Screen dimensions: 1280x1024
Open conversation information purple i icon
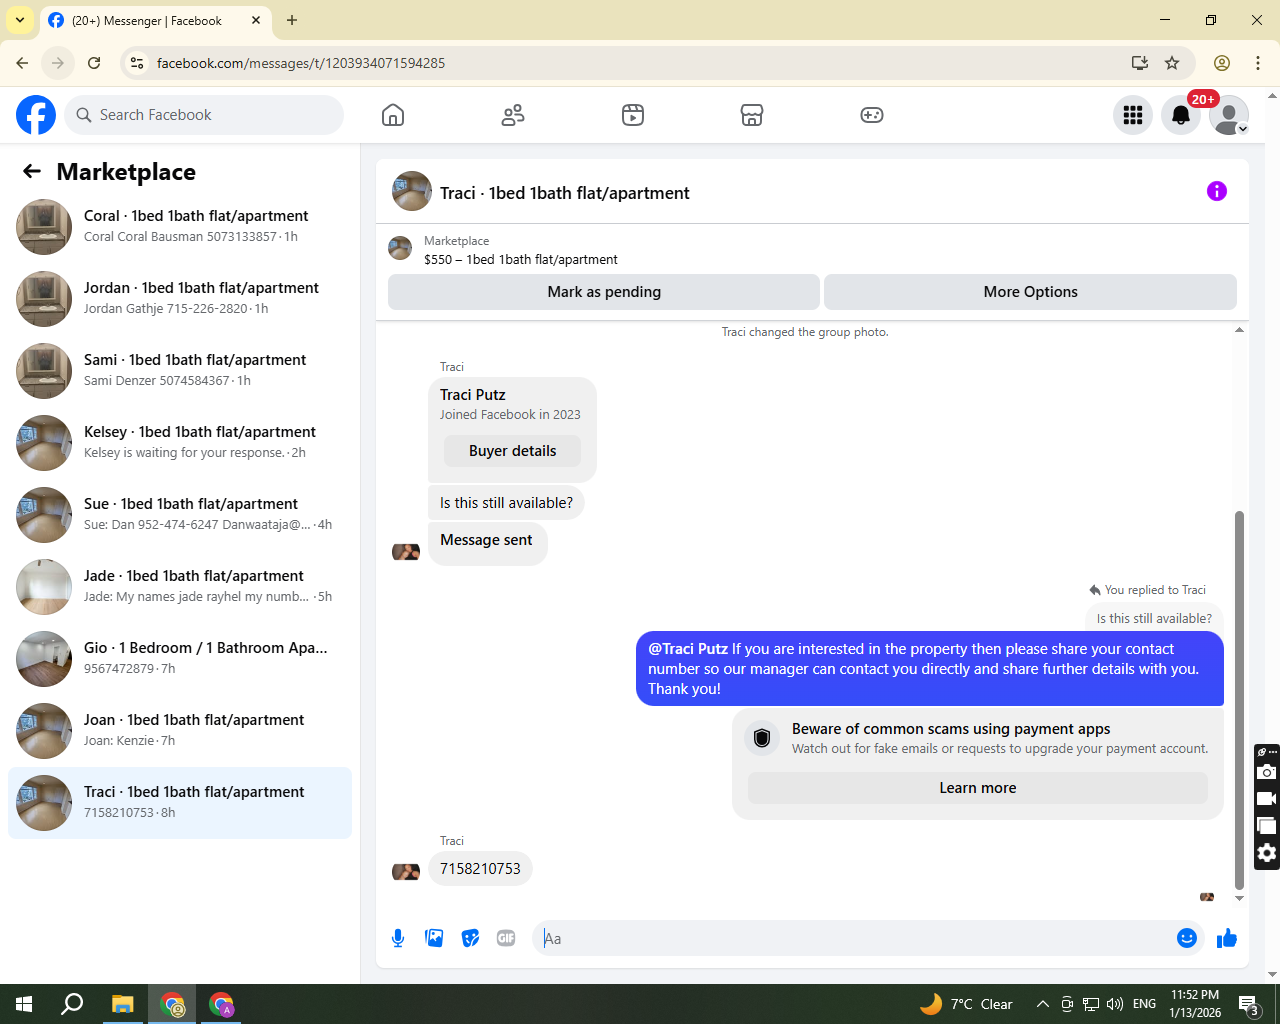1217,191
